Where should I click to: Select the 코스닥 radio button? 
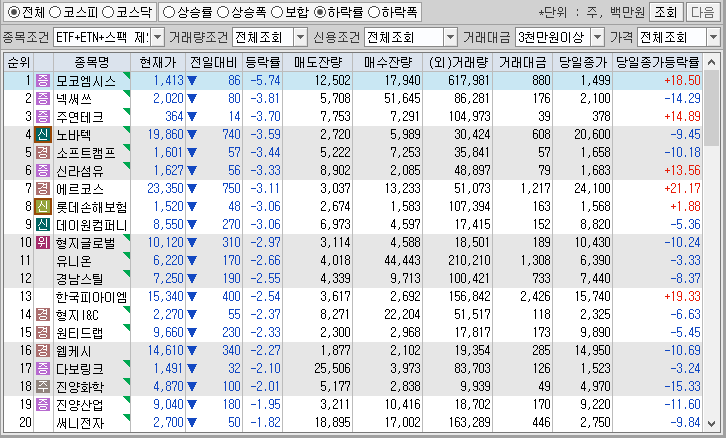coord(107,13)
